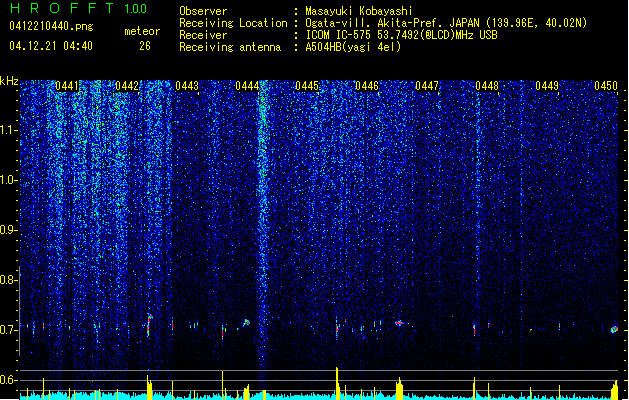Click the 0450 time marker

[x=606, y=86]
